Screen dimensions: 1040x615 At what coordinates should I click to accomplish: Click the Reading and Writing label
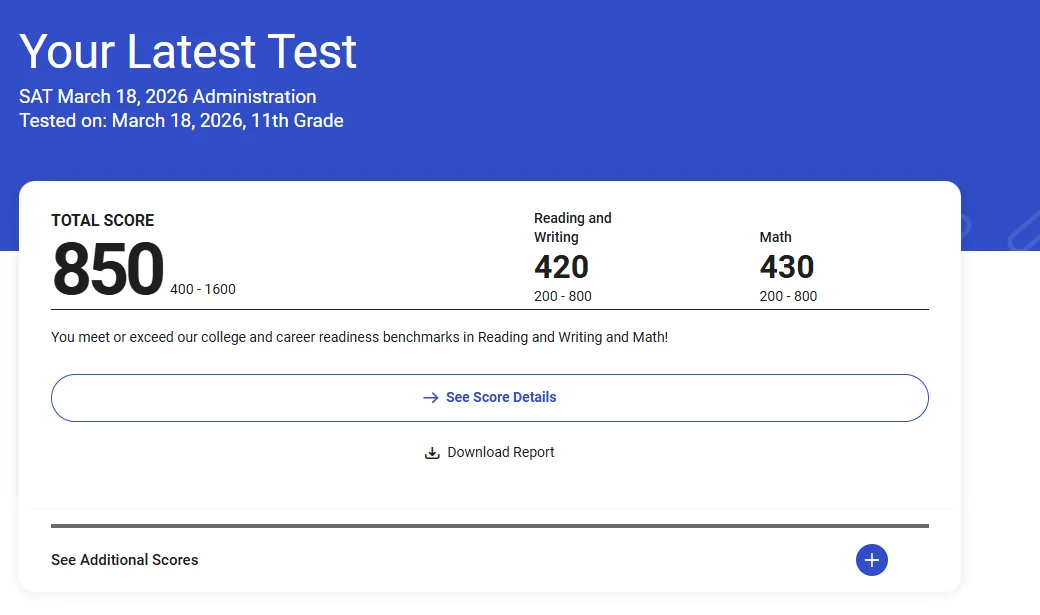point(572,227)
